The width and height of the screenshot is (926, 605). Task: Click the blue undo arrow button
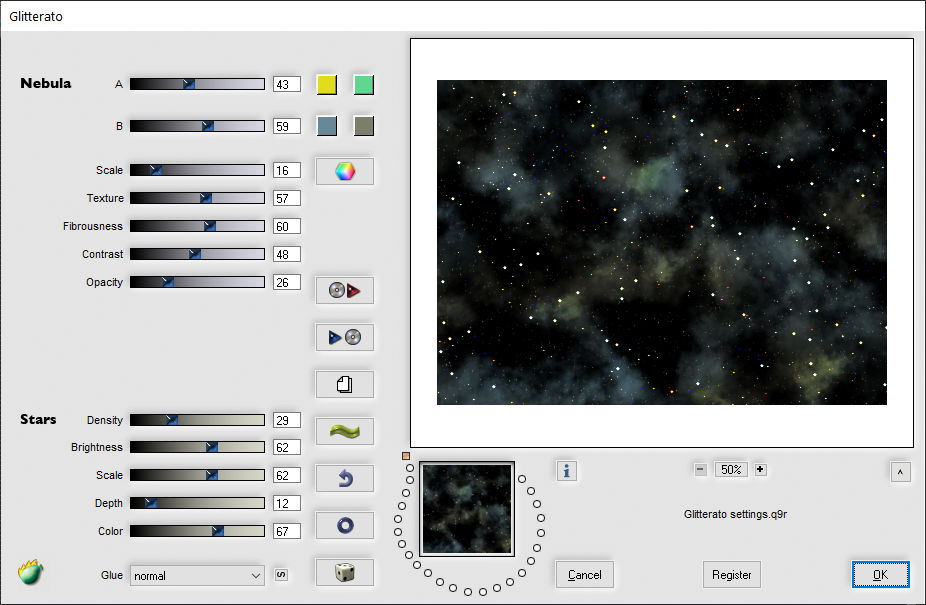pyautogui.click(x=345, y=478)
